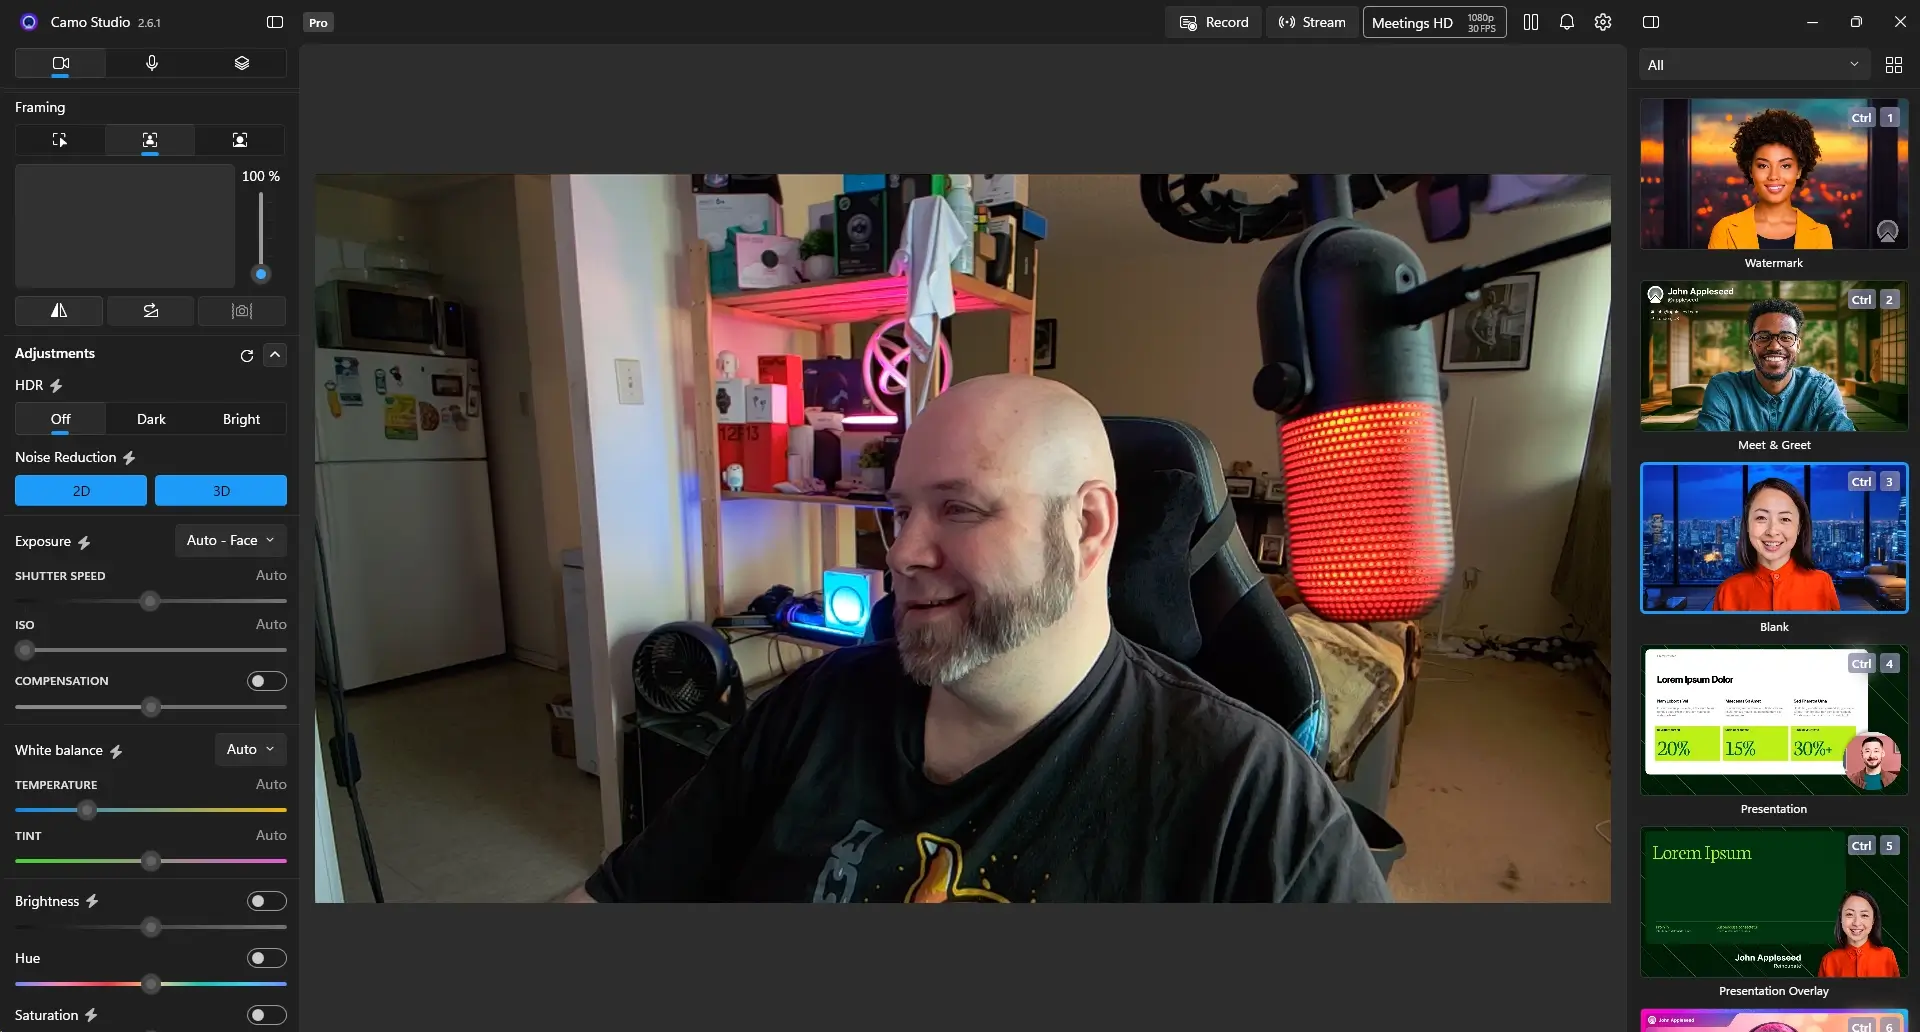This screenshot has height=1032, width=1920.
Task: Collapse the Adjustments section
Action: tap(275, 354)
